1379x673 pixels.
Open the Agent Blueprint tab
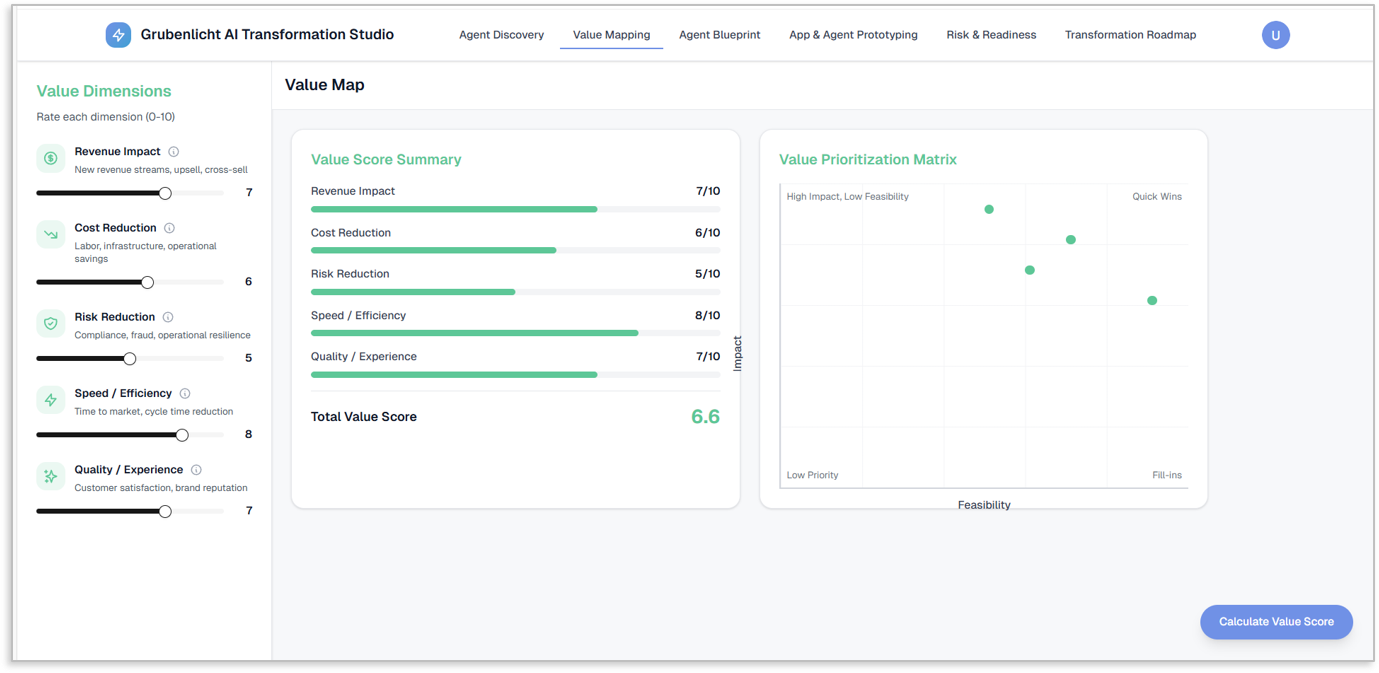(719, 35)
